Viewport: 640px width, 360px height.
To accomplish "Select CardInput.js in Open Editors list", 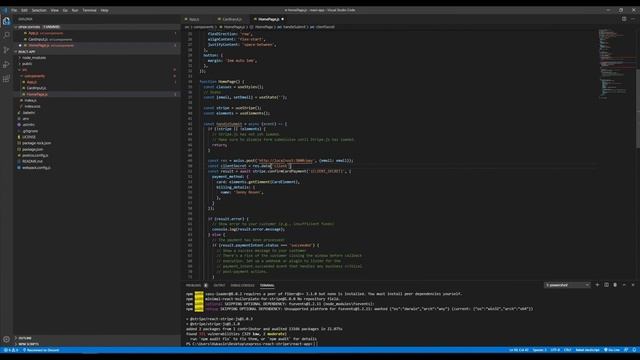I will 98,40.
